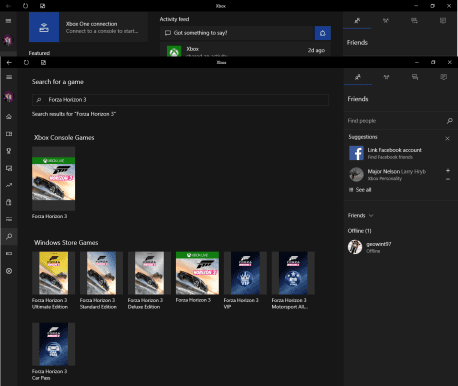This screenshot has width=458, height=386.
Task: Open Forza Horizon 3 Car Pass thumbnail
Action: (53, 344)
